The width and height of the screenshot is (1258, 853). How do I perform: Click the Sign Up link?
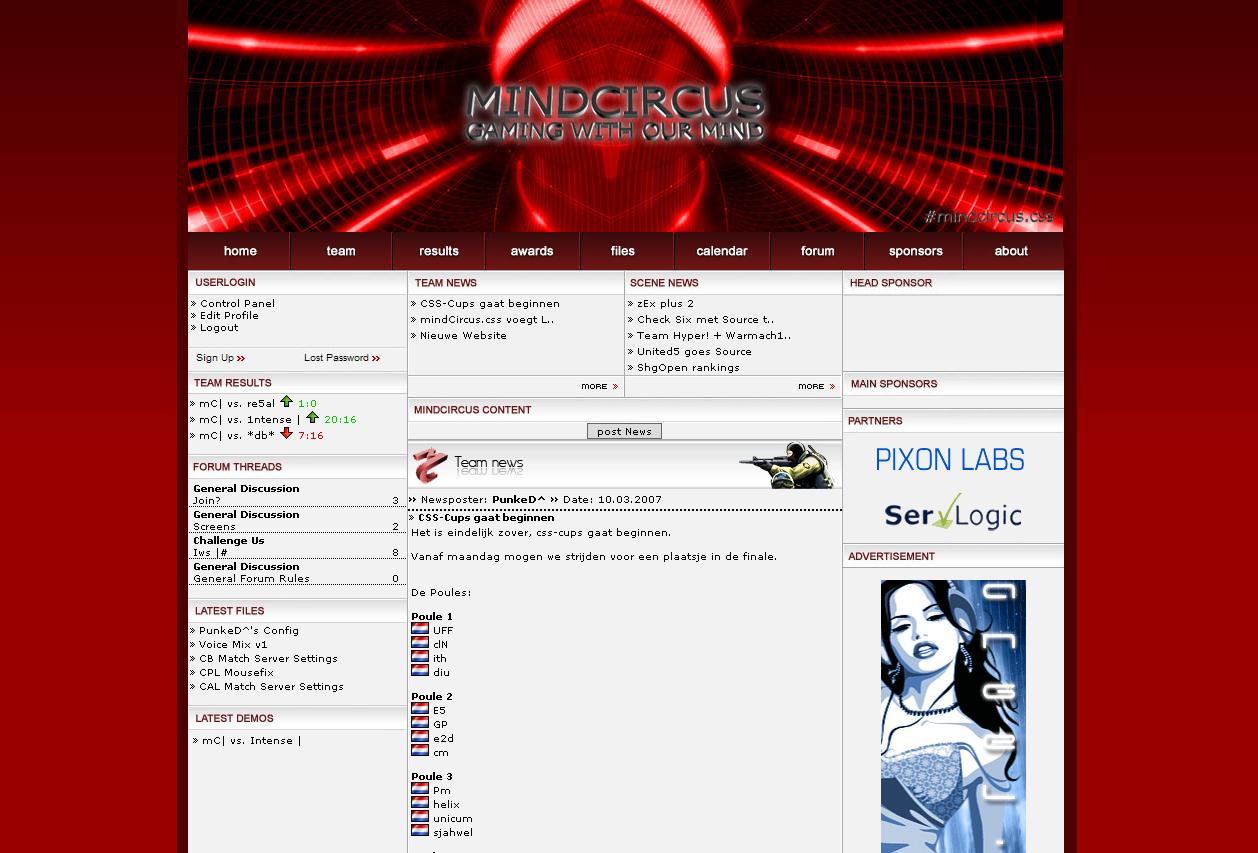[220, 358]
